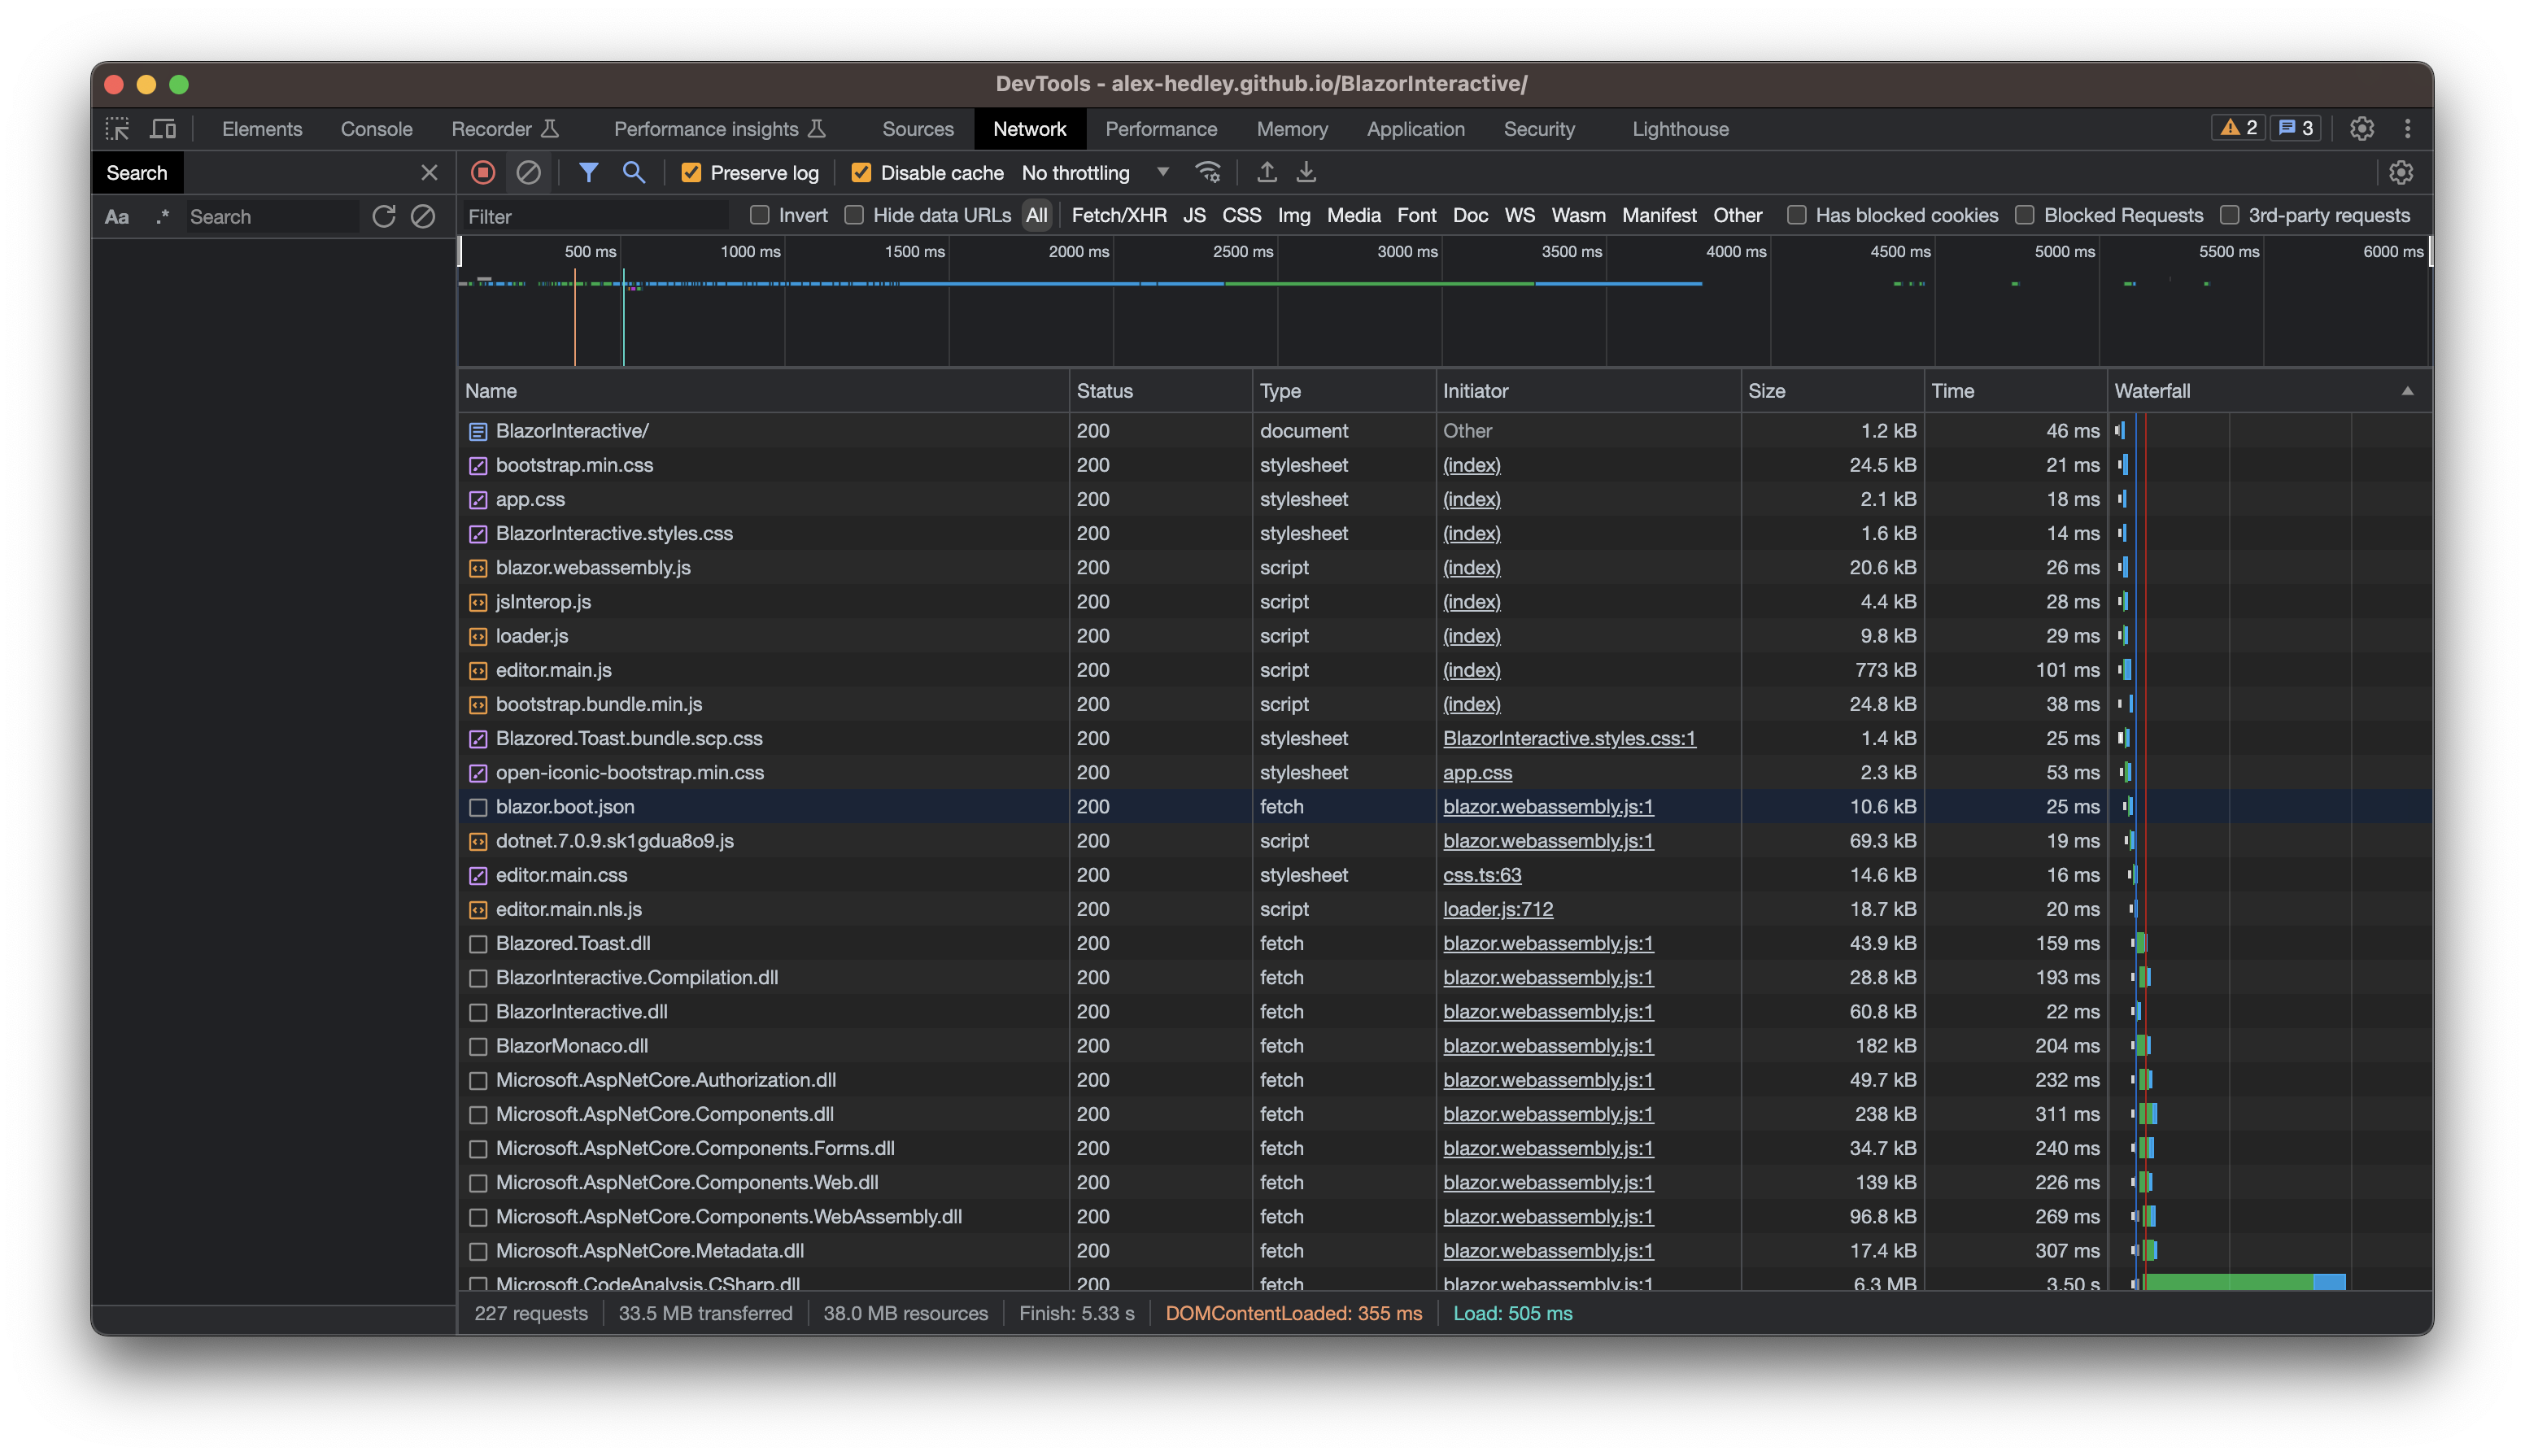The width and height of the screenshot is (2525, 1456).
Task: Import HAR file upload icon
Action: [x=1267, y=173]
